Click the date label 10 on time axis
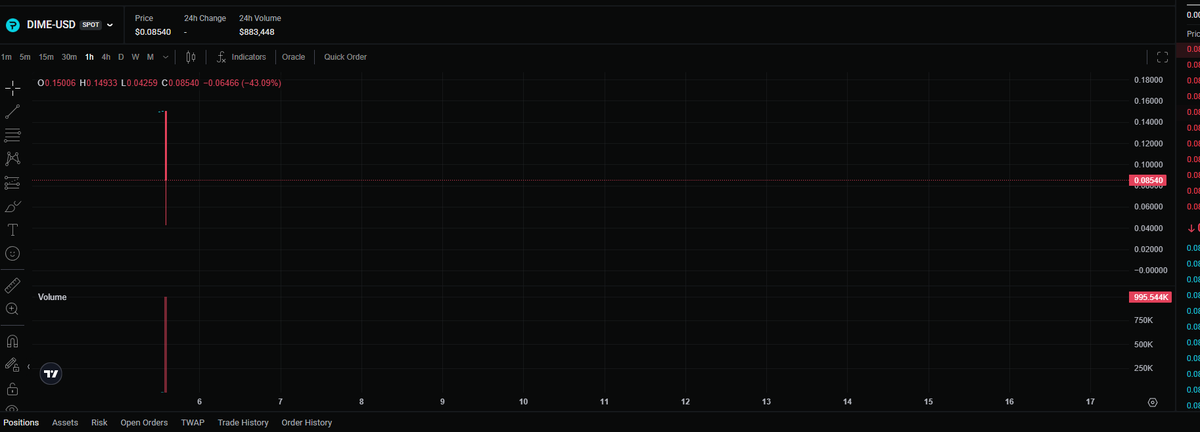This screenshot has height=432, width=1200. tap(524, 402)
